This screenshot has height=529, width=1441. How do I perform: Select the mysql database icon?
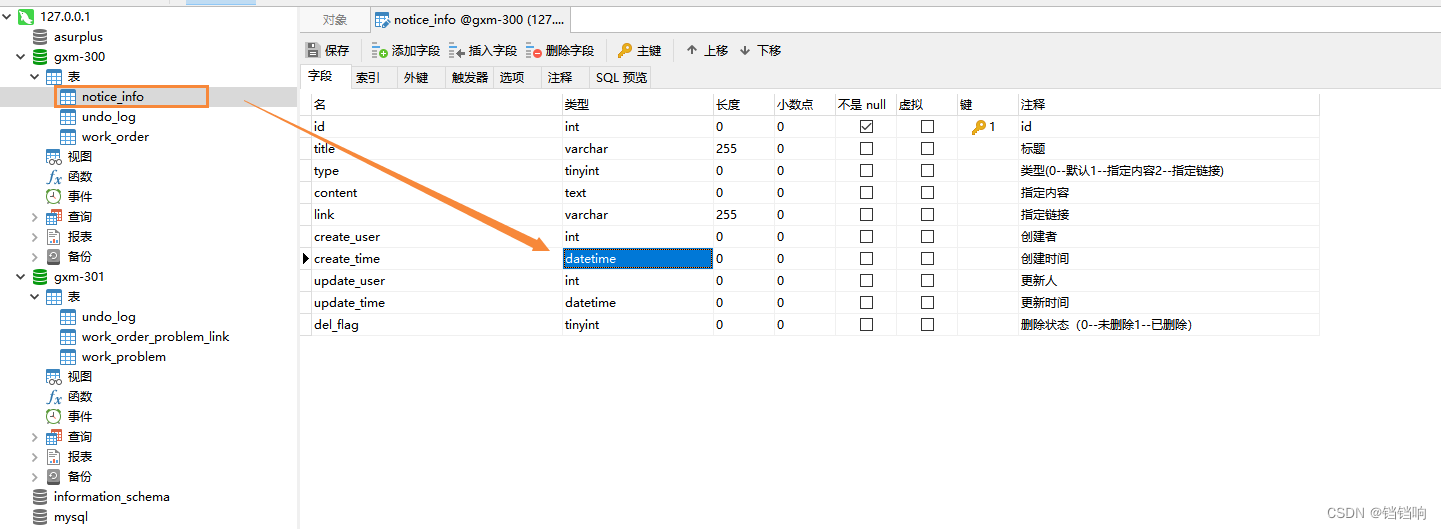coord(40,517)
